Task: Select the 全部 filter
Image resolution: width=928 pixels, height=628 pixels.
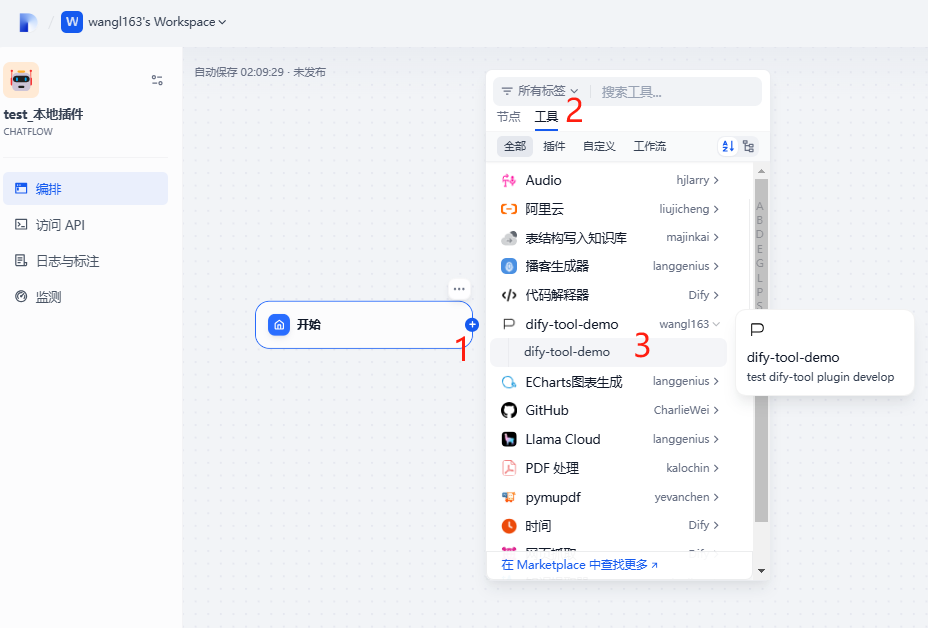Action: click(x=515, y=146)
